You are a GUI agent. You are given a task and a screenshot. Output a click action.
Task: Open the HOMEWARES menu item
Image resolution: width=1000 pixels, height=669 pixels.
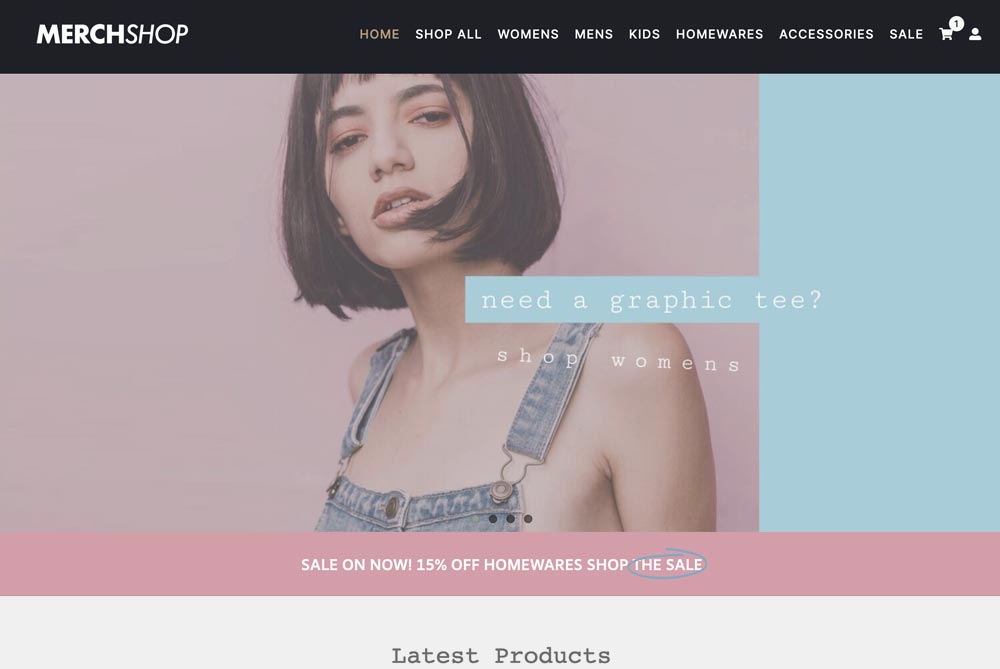point(719,34)
